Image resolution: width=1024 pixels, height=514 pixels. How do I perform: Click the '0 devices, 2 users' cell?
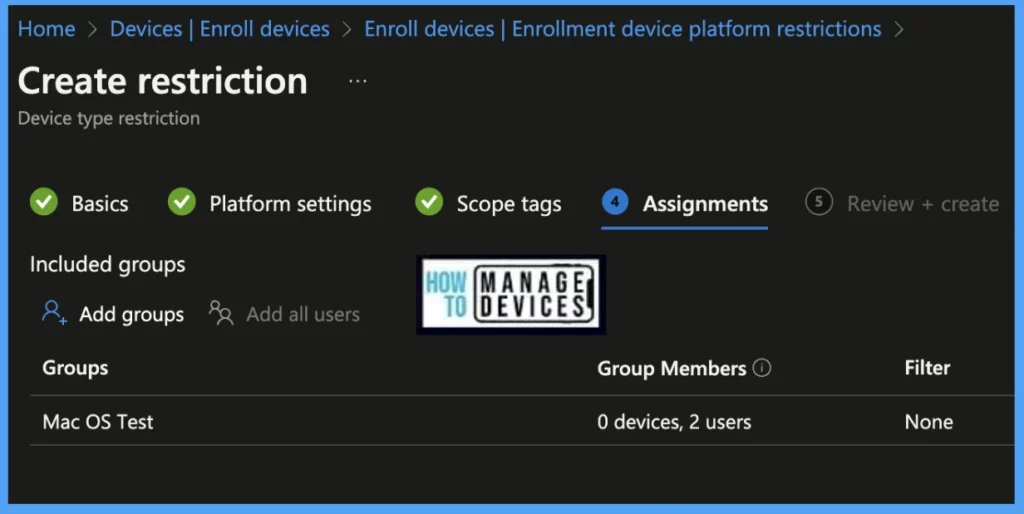click(x=674, y=422)
